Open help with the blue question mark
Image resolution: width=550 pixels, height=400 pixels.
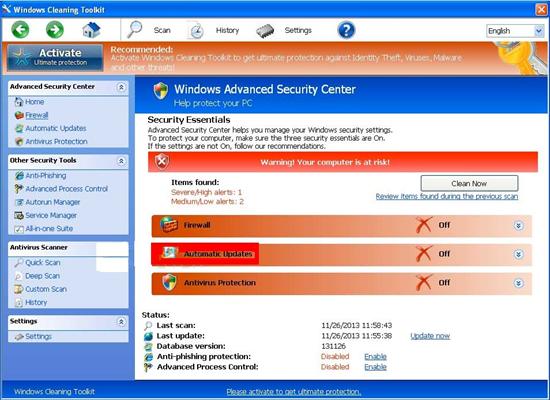(x=346, y=30)
